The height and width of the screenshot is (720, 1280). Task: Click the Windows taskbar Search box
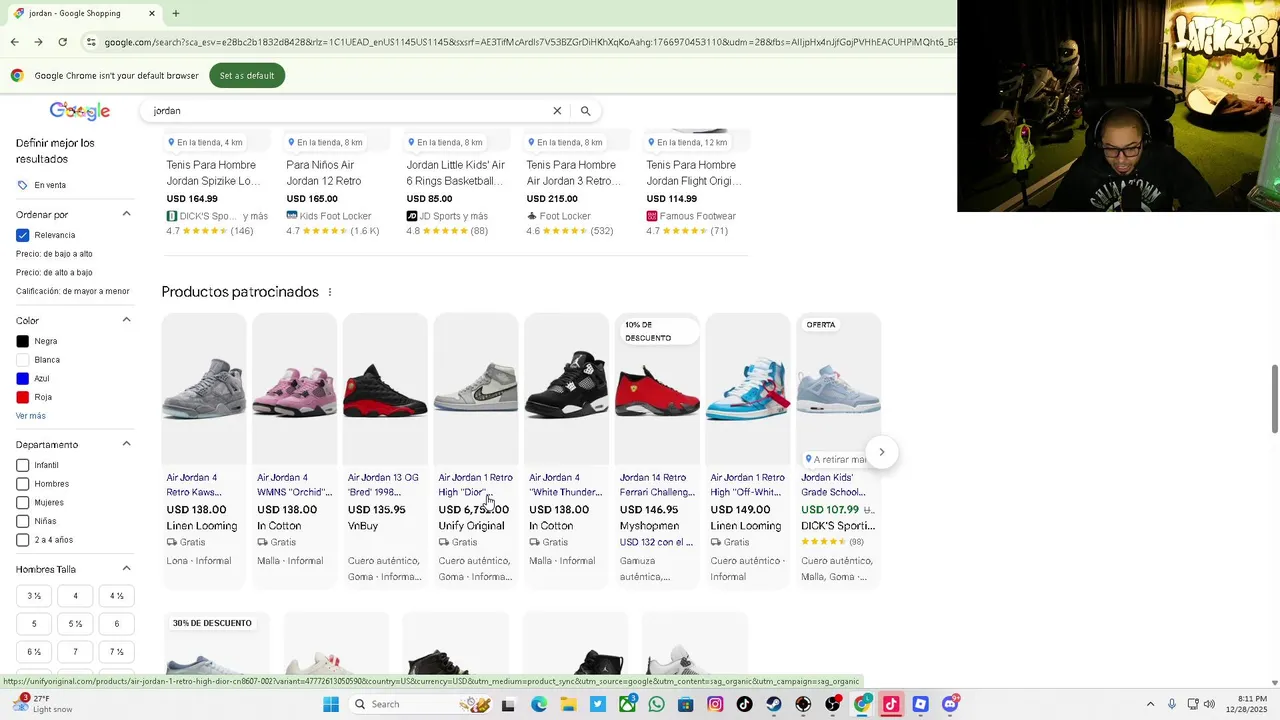click(421, 704)
